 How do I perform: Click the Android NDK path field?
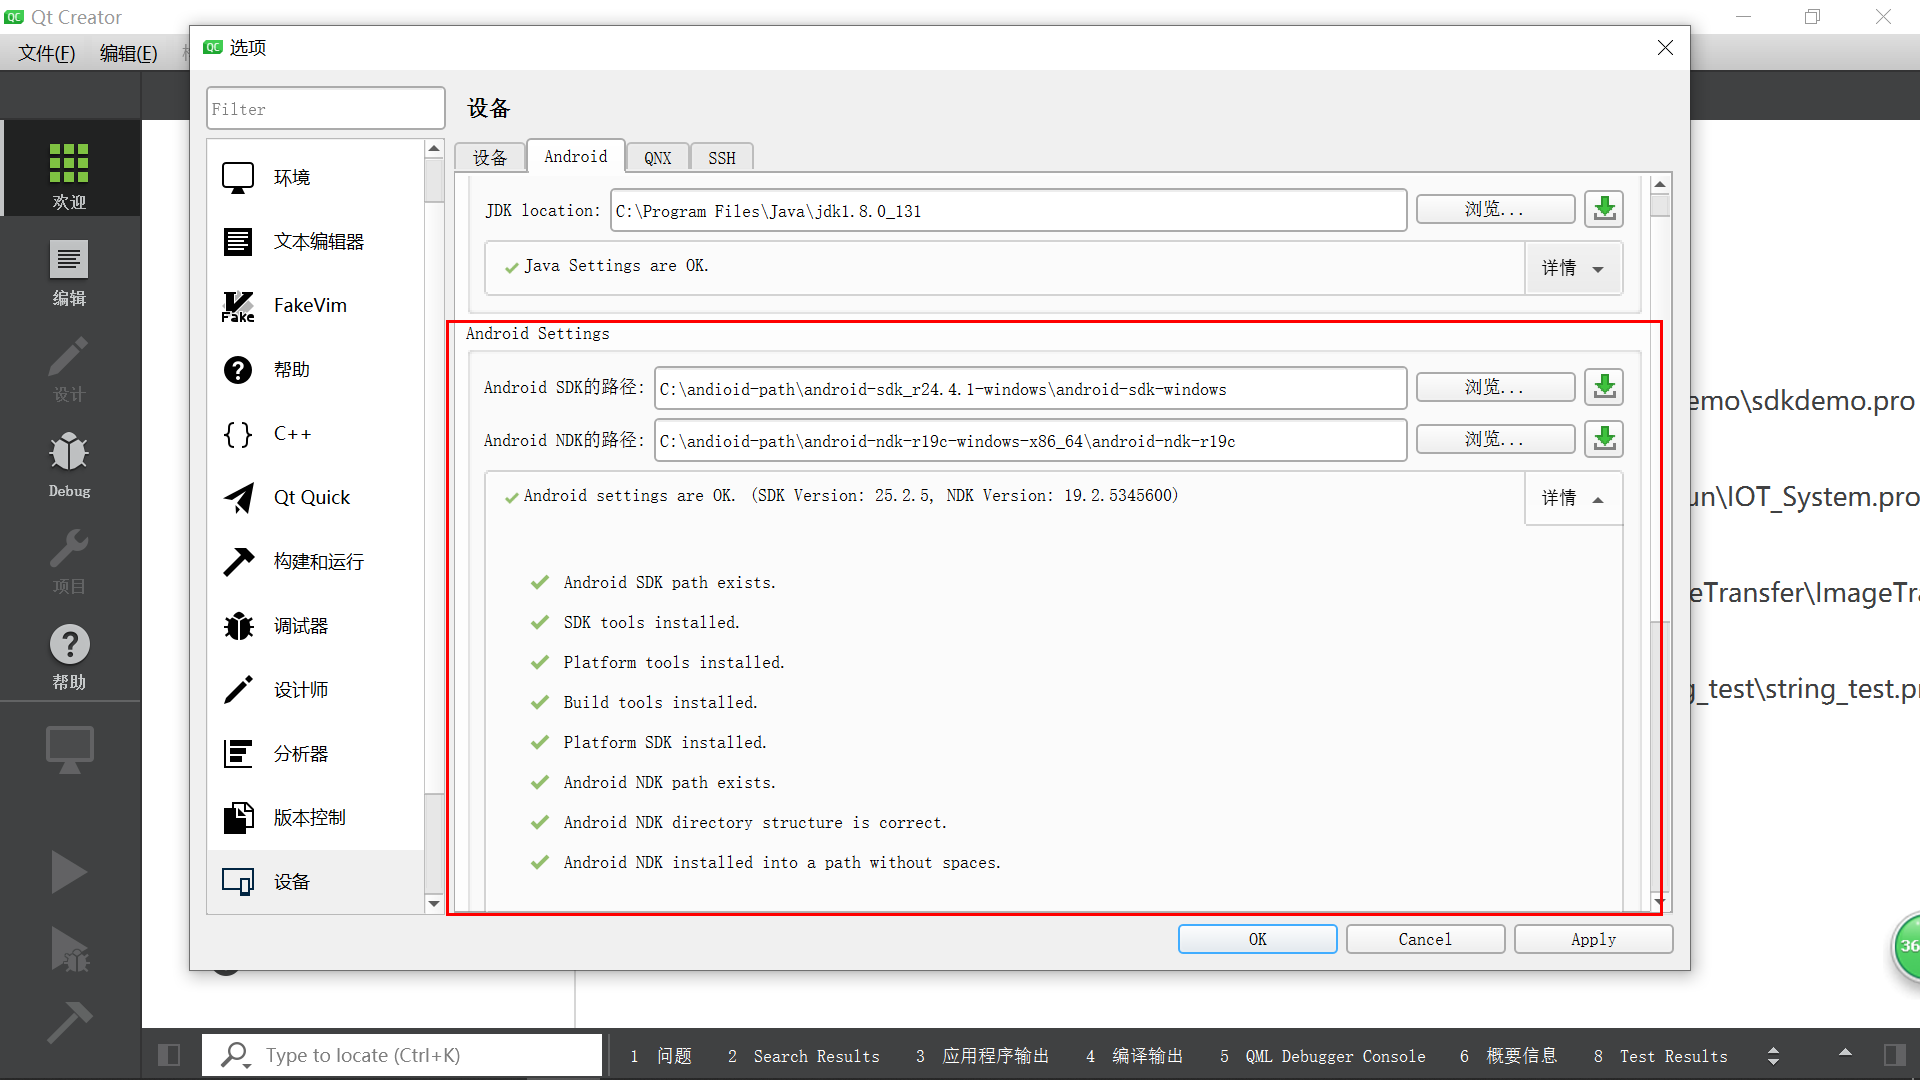click(1030, 441)
